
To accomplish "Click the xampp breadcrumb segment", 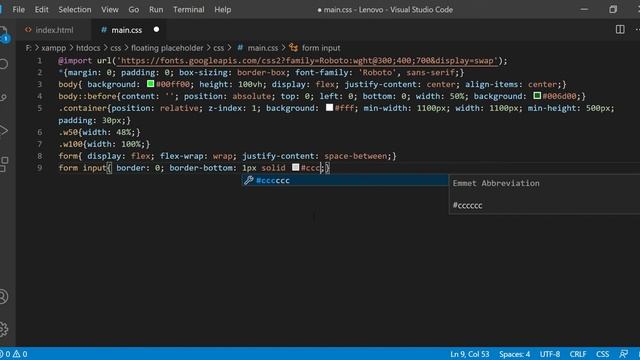I will (x=53, y=48).
